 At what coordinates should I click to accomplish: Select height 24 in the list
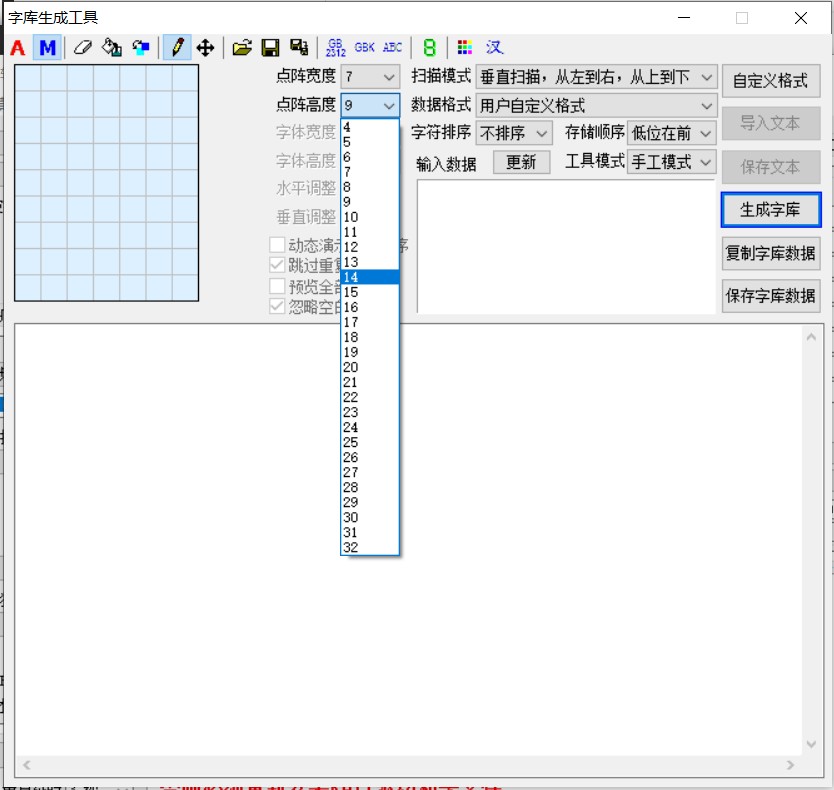pos(370,427)
